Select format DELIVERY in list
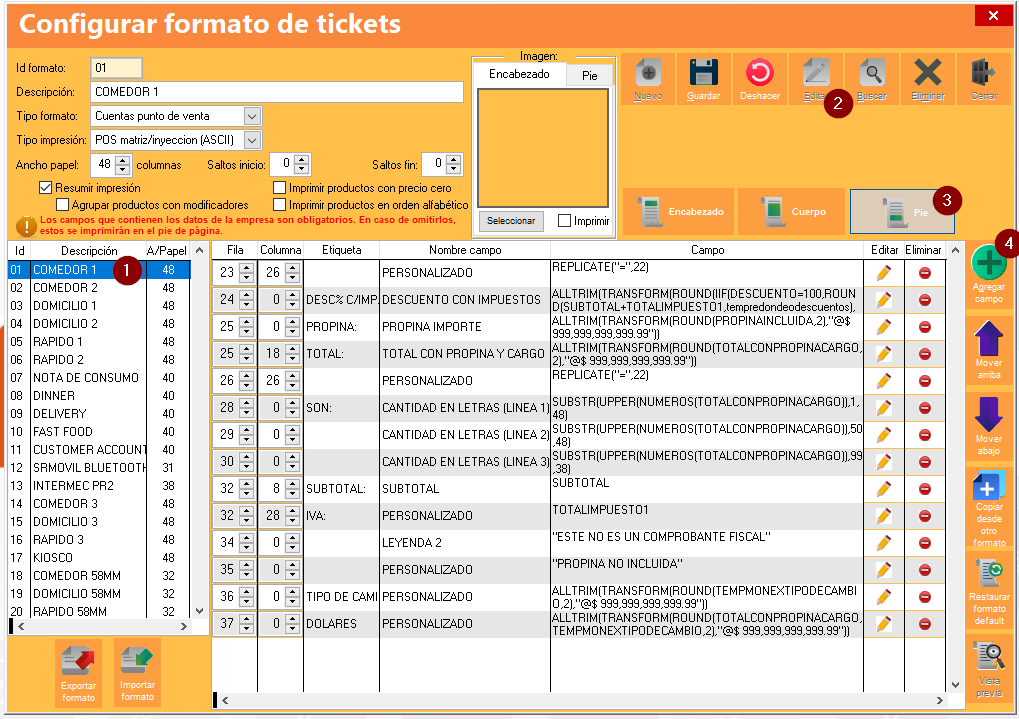This screenshot has width=1019, height=719. (99, 413)
